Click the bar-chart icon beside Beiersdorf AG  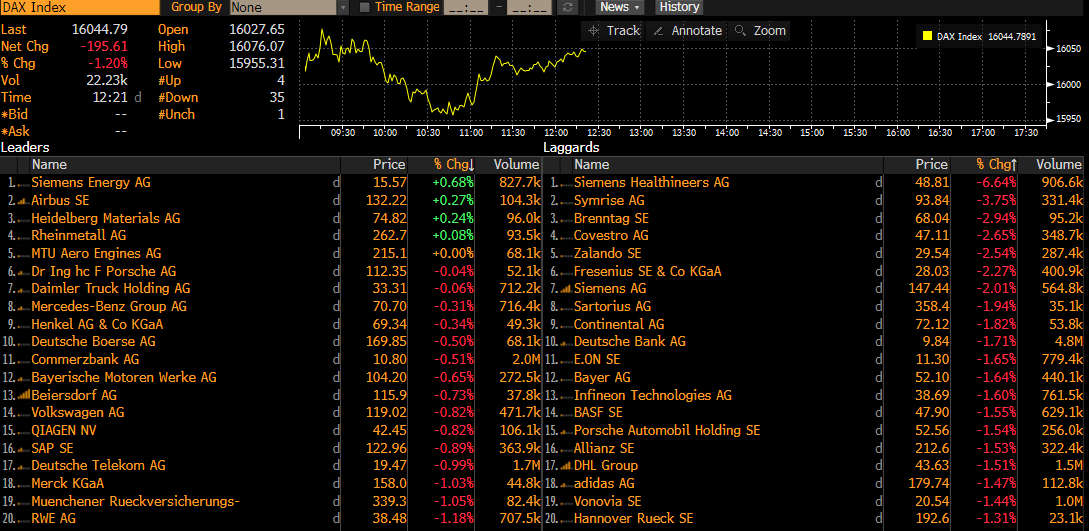click(22, 395)
